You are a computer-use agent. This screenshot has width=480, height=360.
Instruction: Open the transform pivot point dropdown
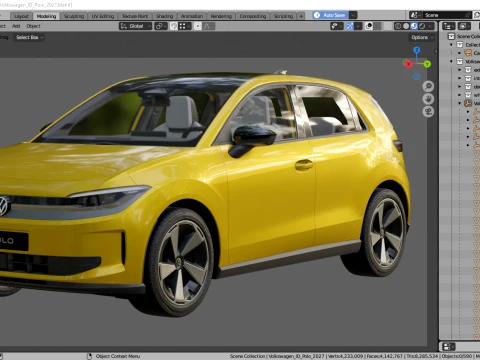click(x=161, y=26)
